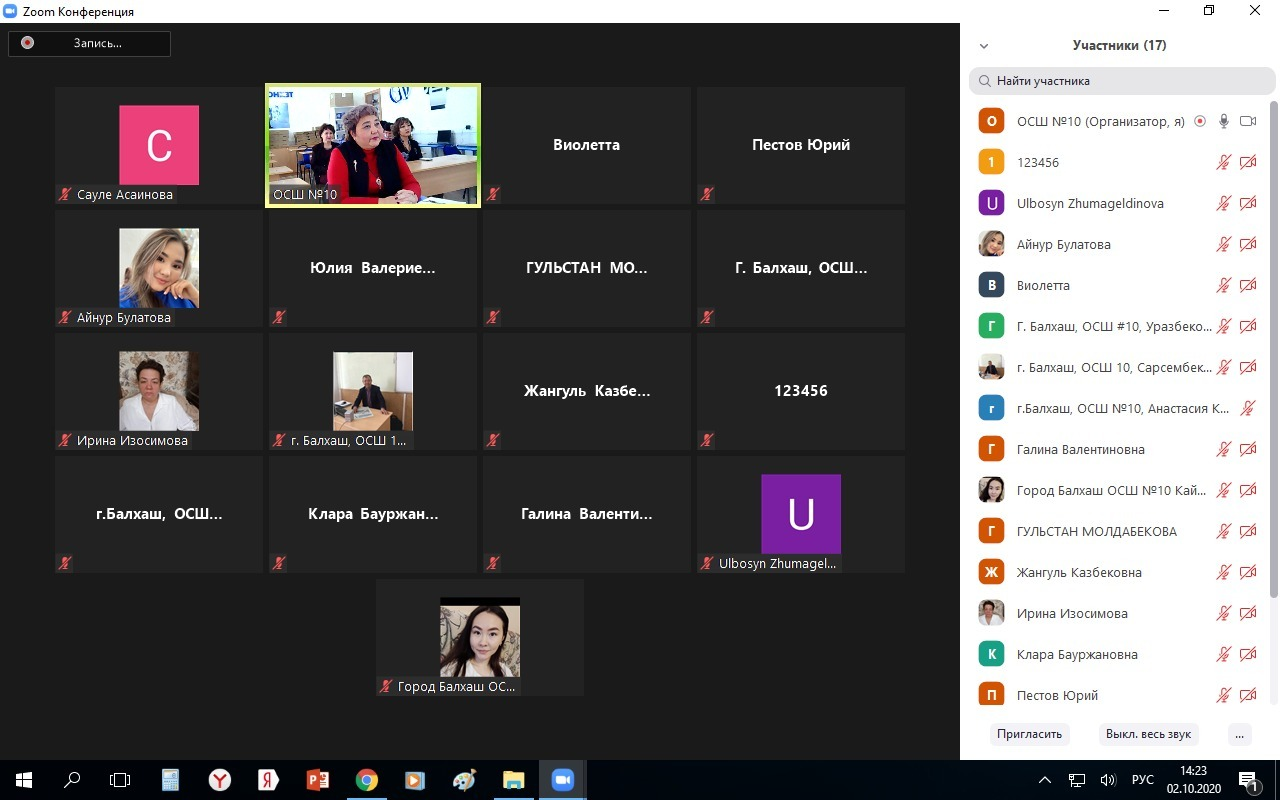Click the Пригласить button
1280x800 pixels.
point(1029,734)
